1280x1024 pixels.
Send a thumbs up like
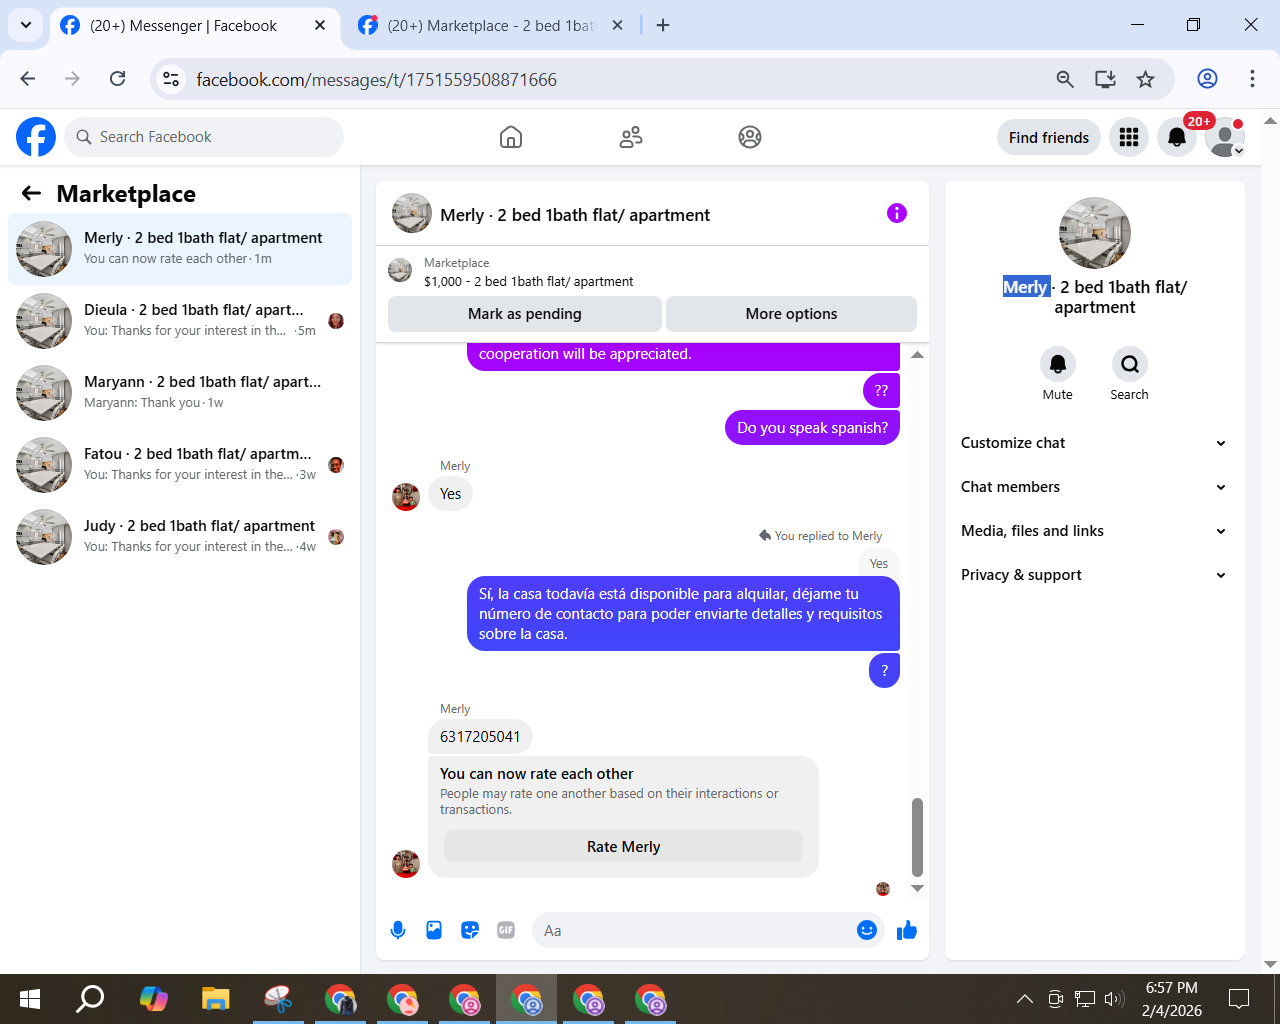tap(907, 930)
